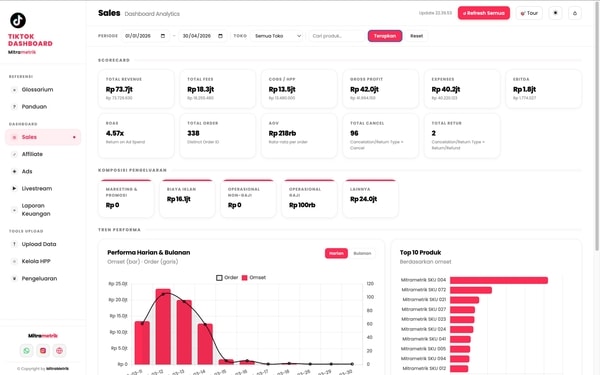Click the Total Revenue Rp 73.7jt card
600x375 pixels.
point(136,89)
